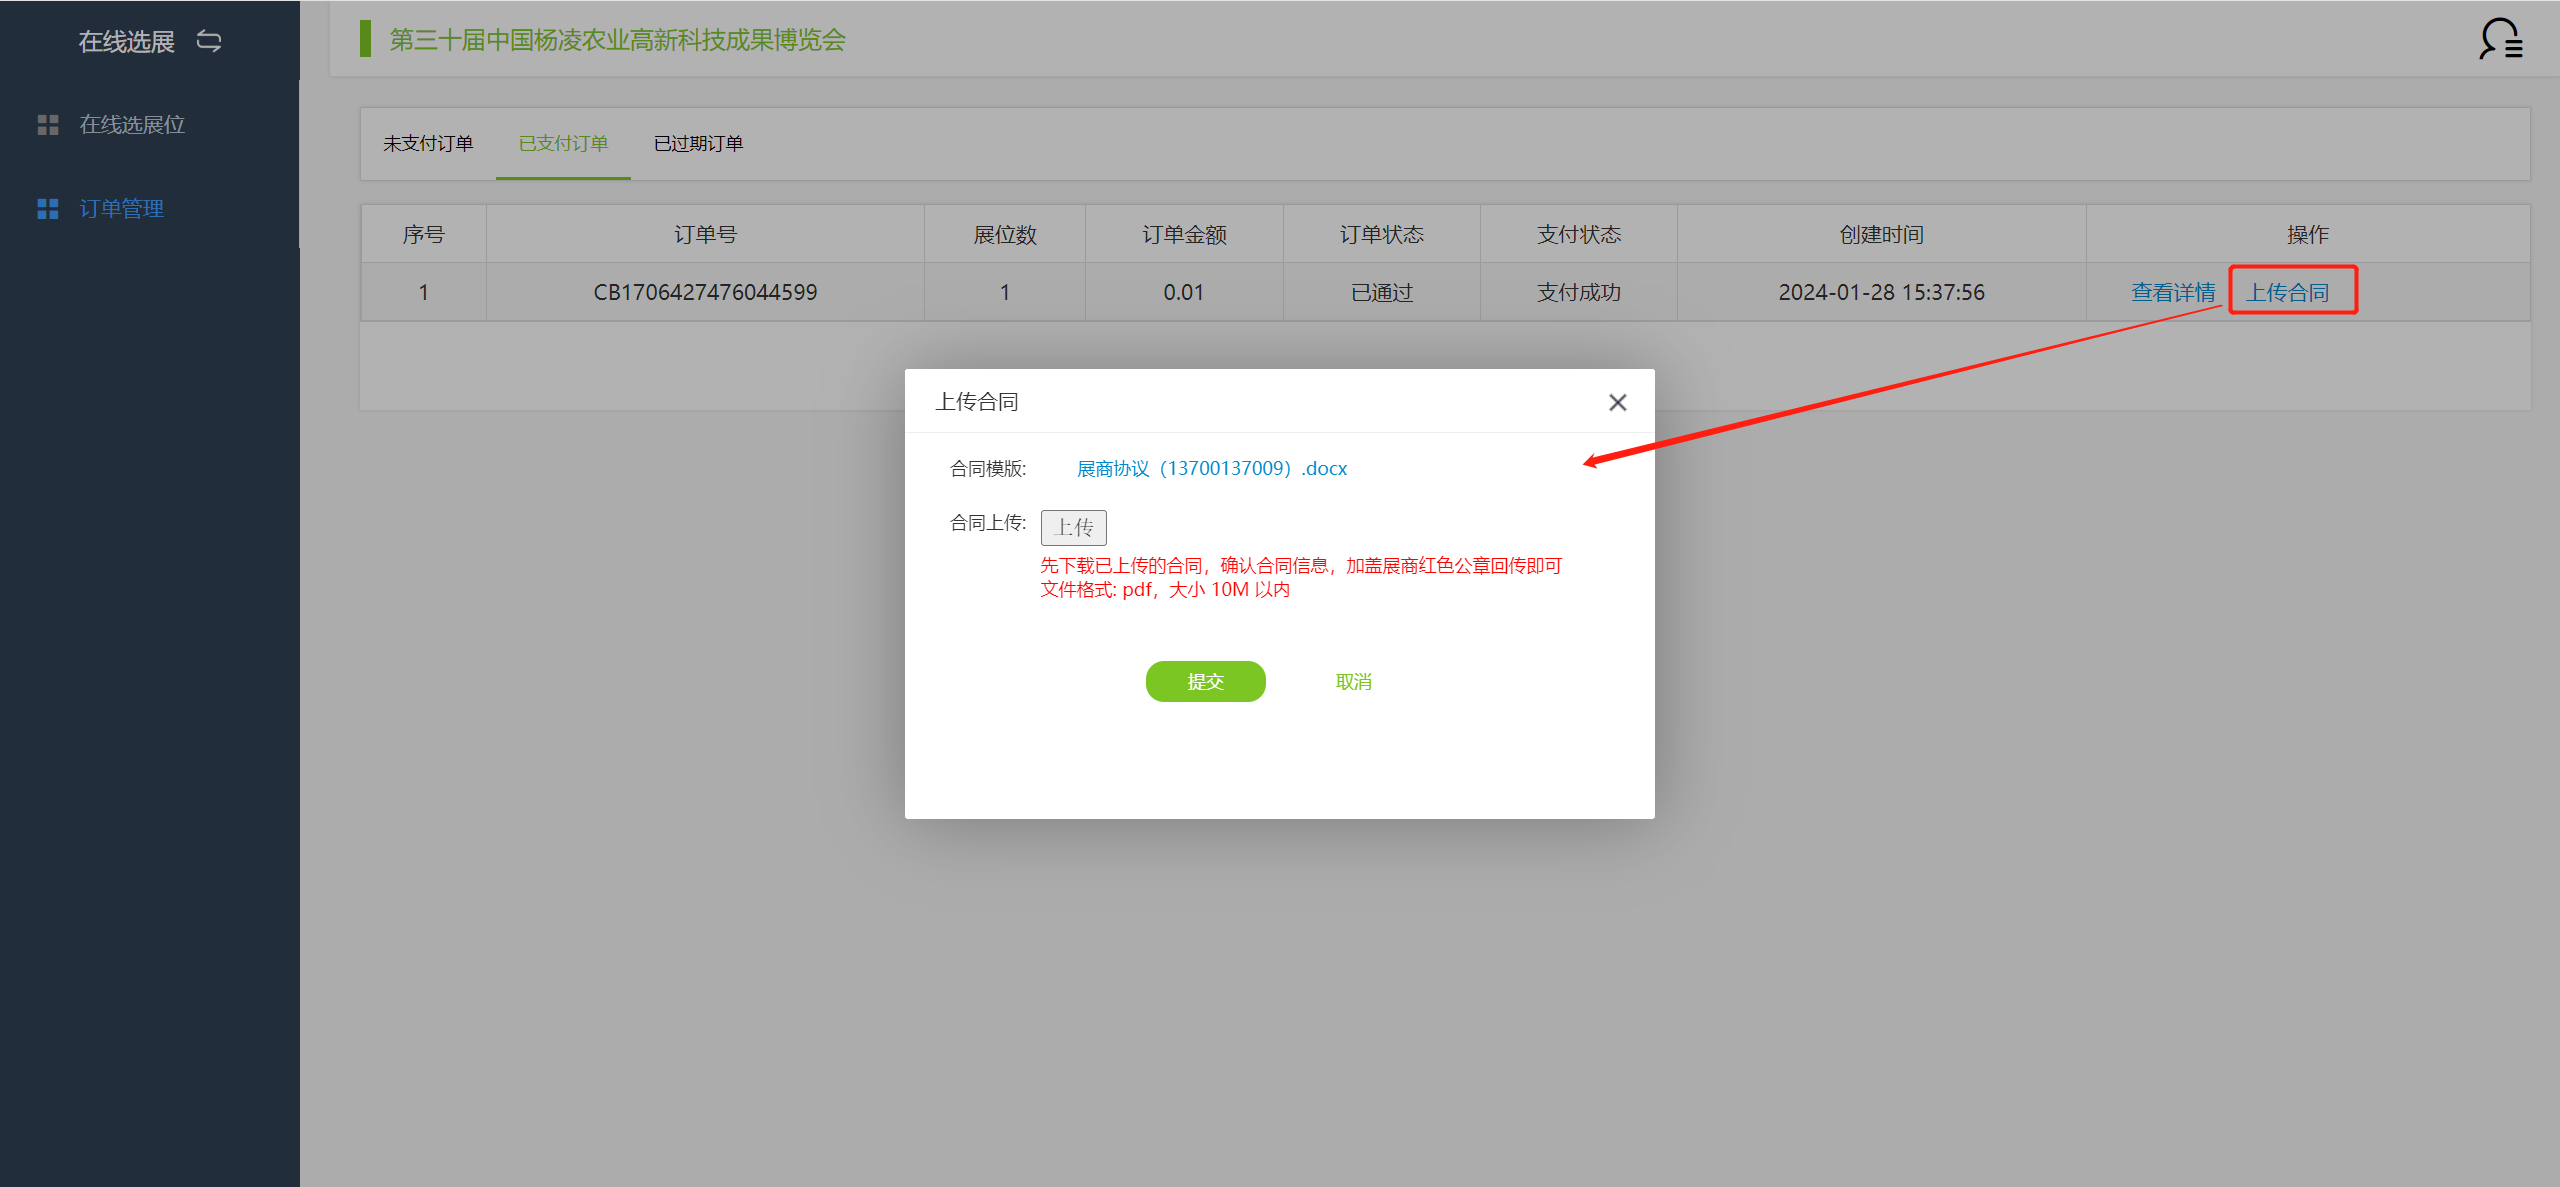
Task: Click the 订单号 column header
Action: point(705,234)
